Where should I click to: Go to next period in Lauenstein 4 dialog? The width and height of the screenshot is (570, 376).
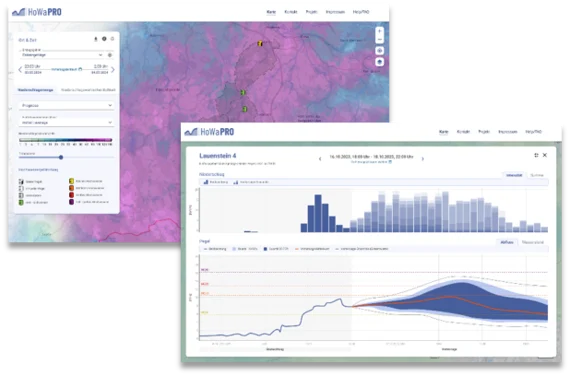pyautogui.click(x=423, y=159)
